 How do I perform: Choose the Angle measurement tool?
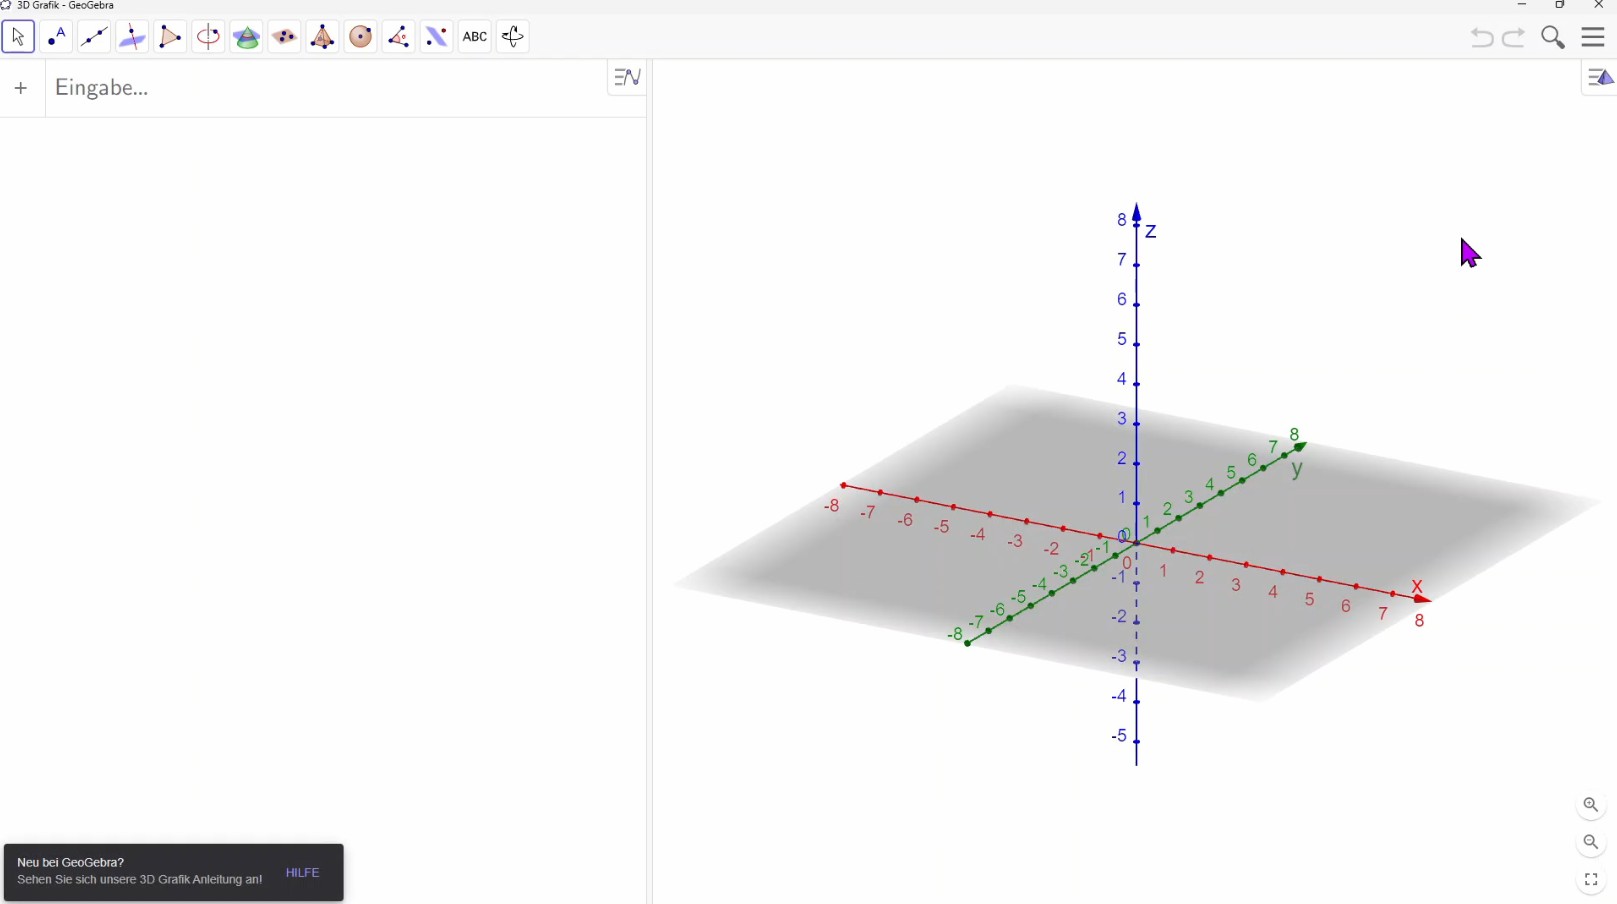[398, 37]
